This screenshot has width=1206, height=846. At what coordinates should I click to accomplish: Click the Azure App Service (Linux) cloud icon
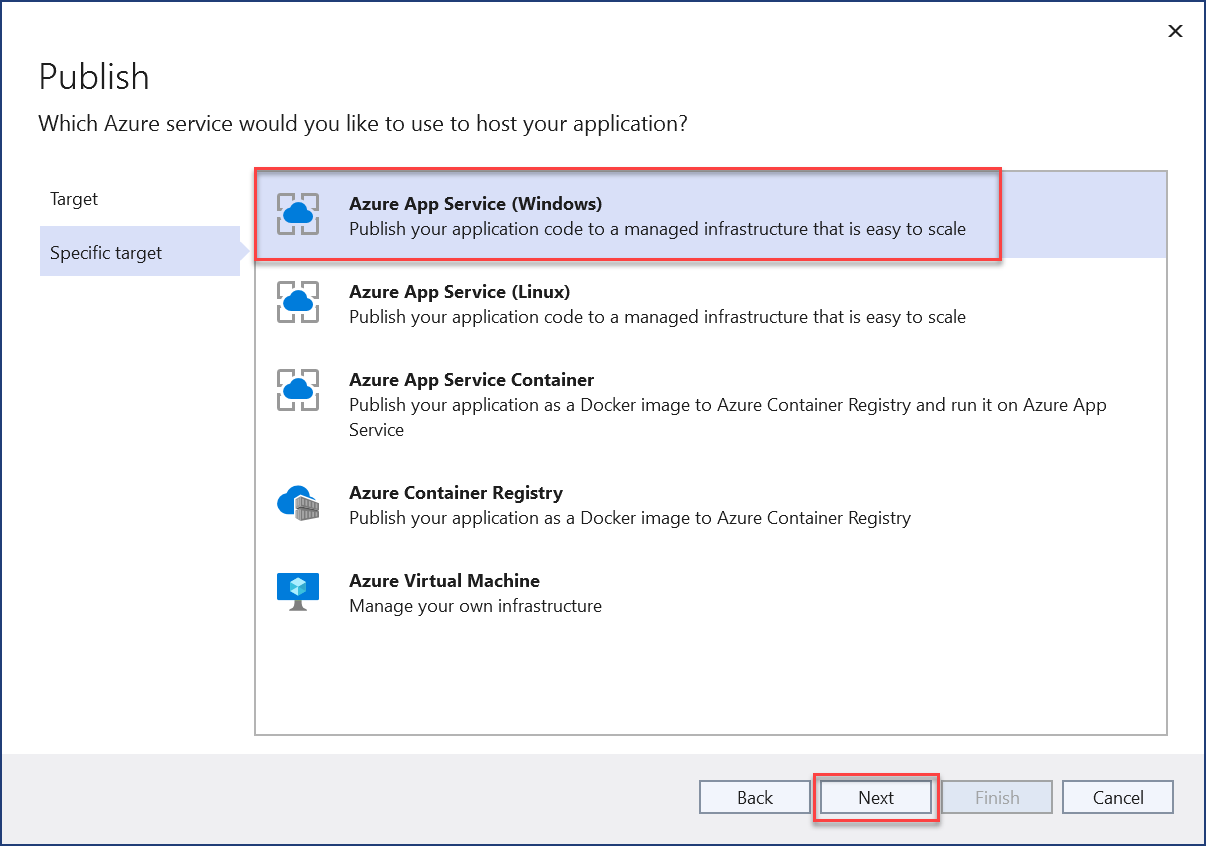(x=297, y=303)
